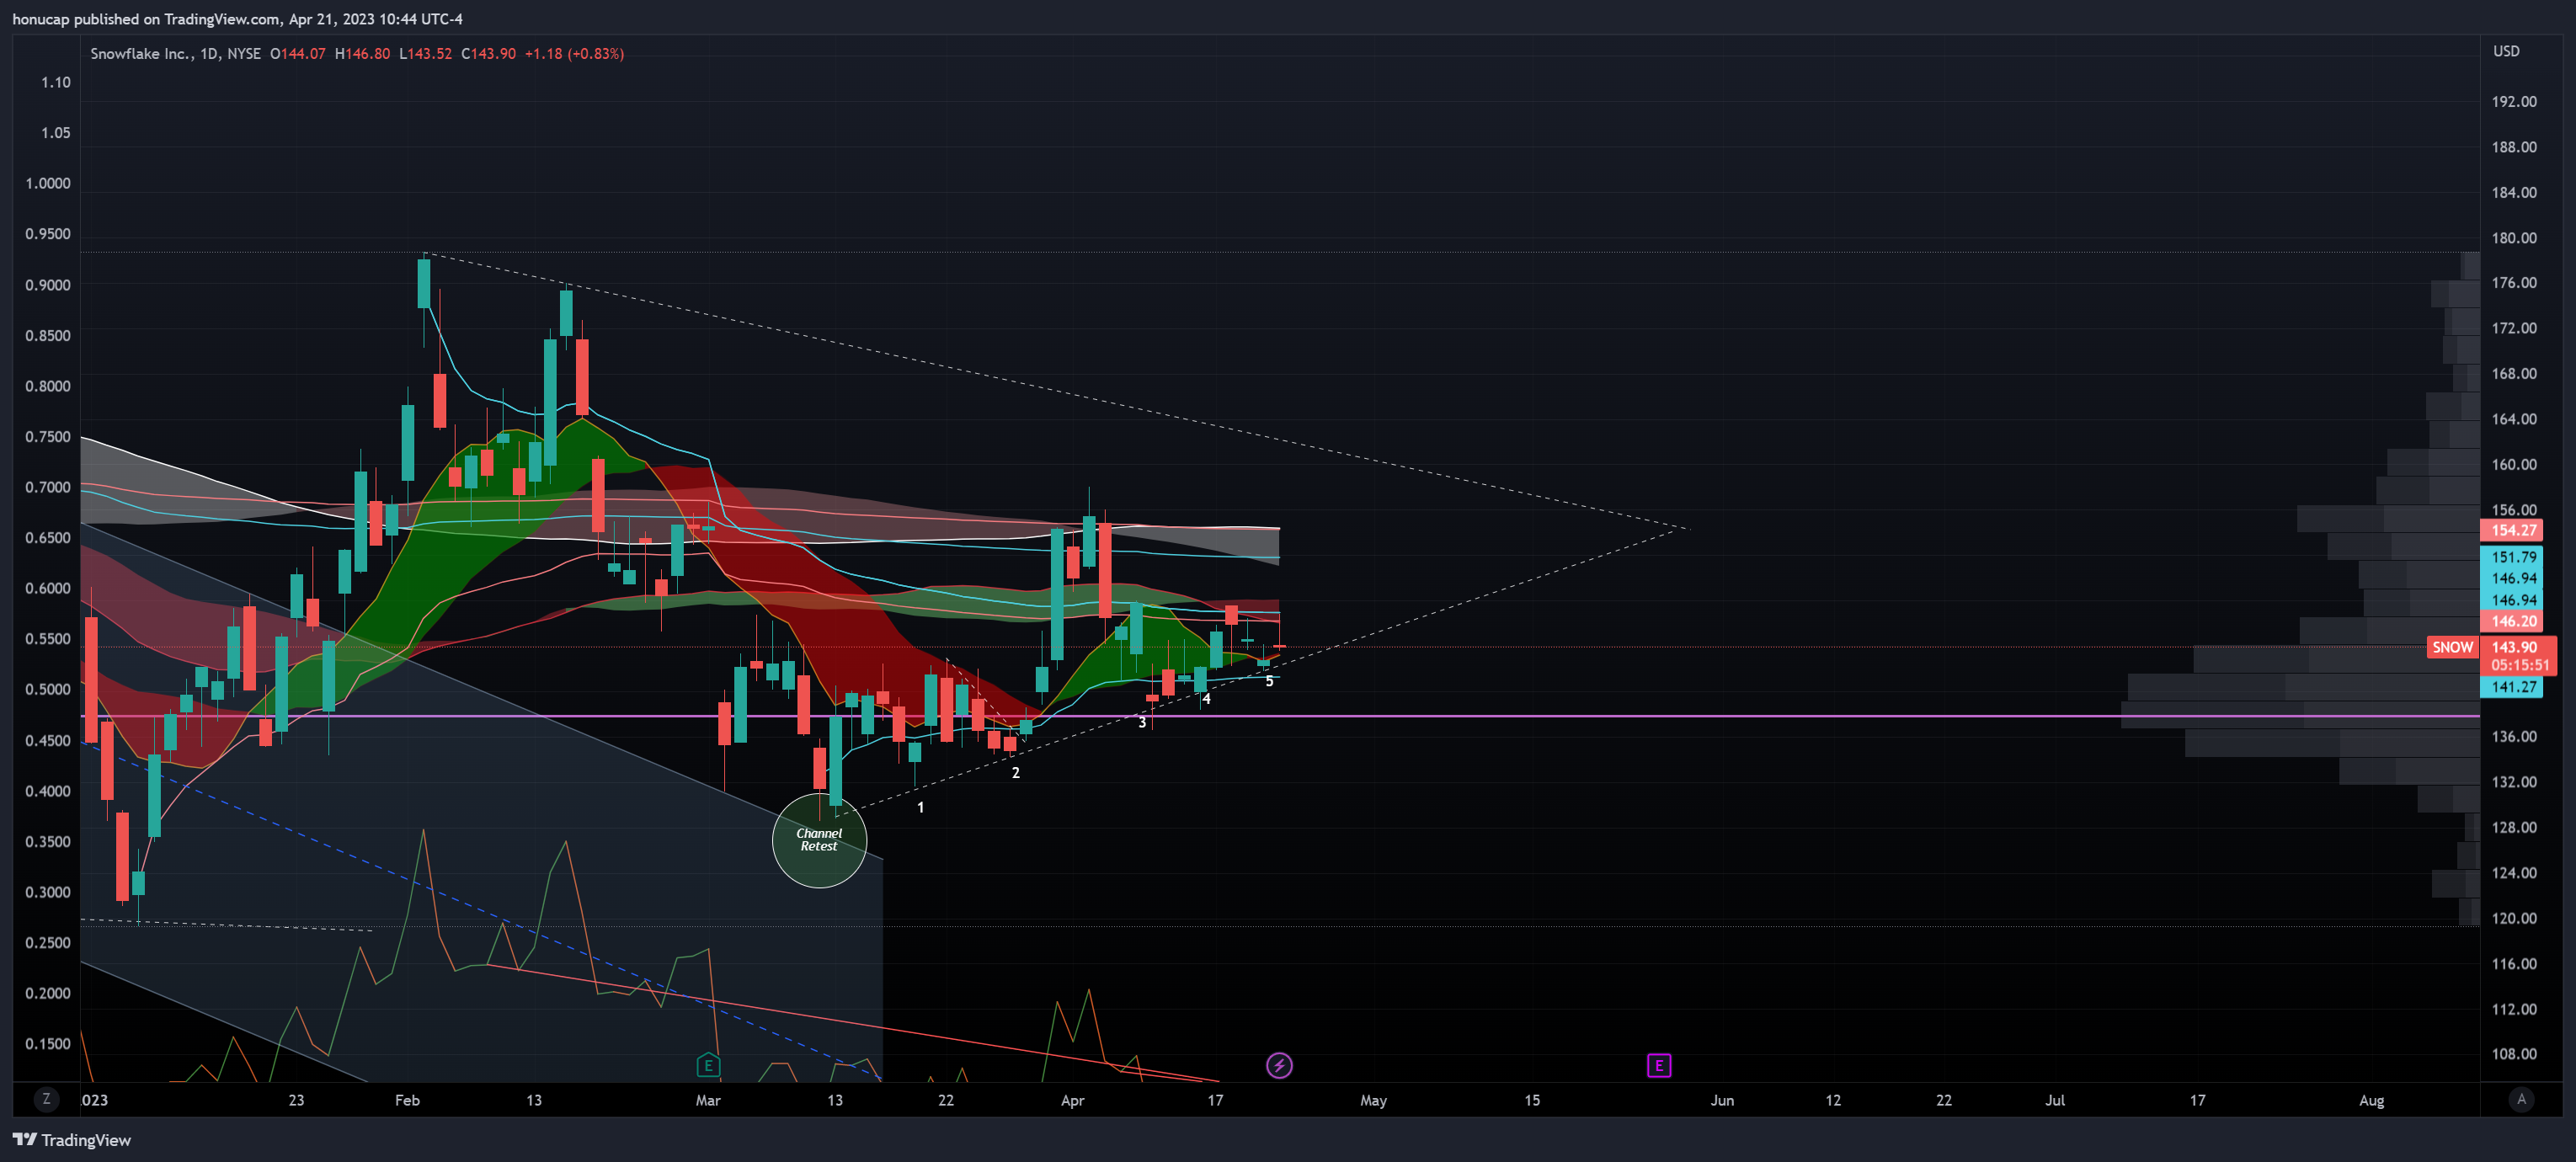
Task: Select the 146.20 red price tag
Action: 2512,621
